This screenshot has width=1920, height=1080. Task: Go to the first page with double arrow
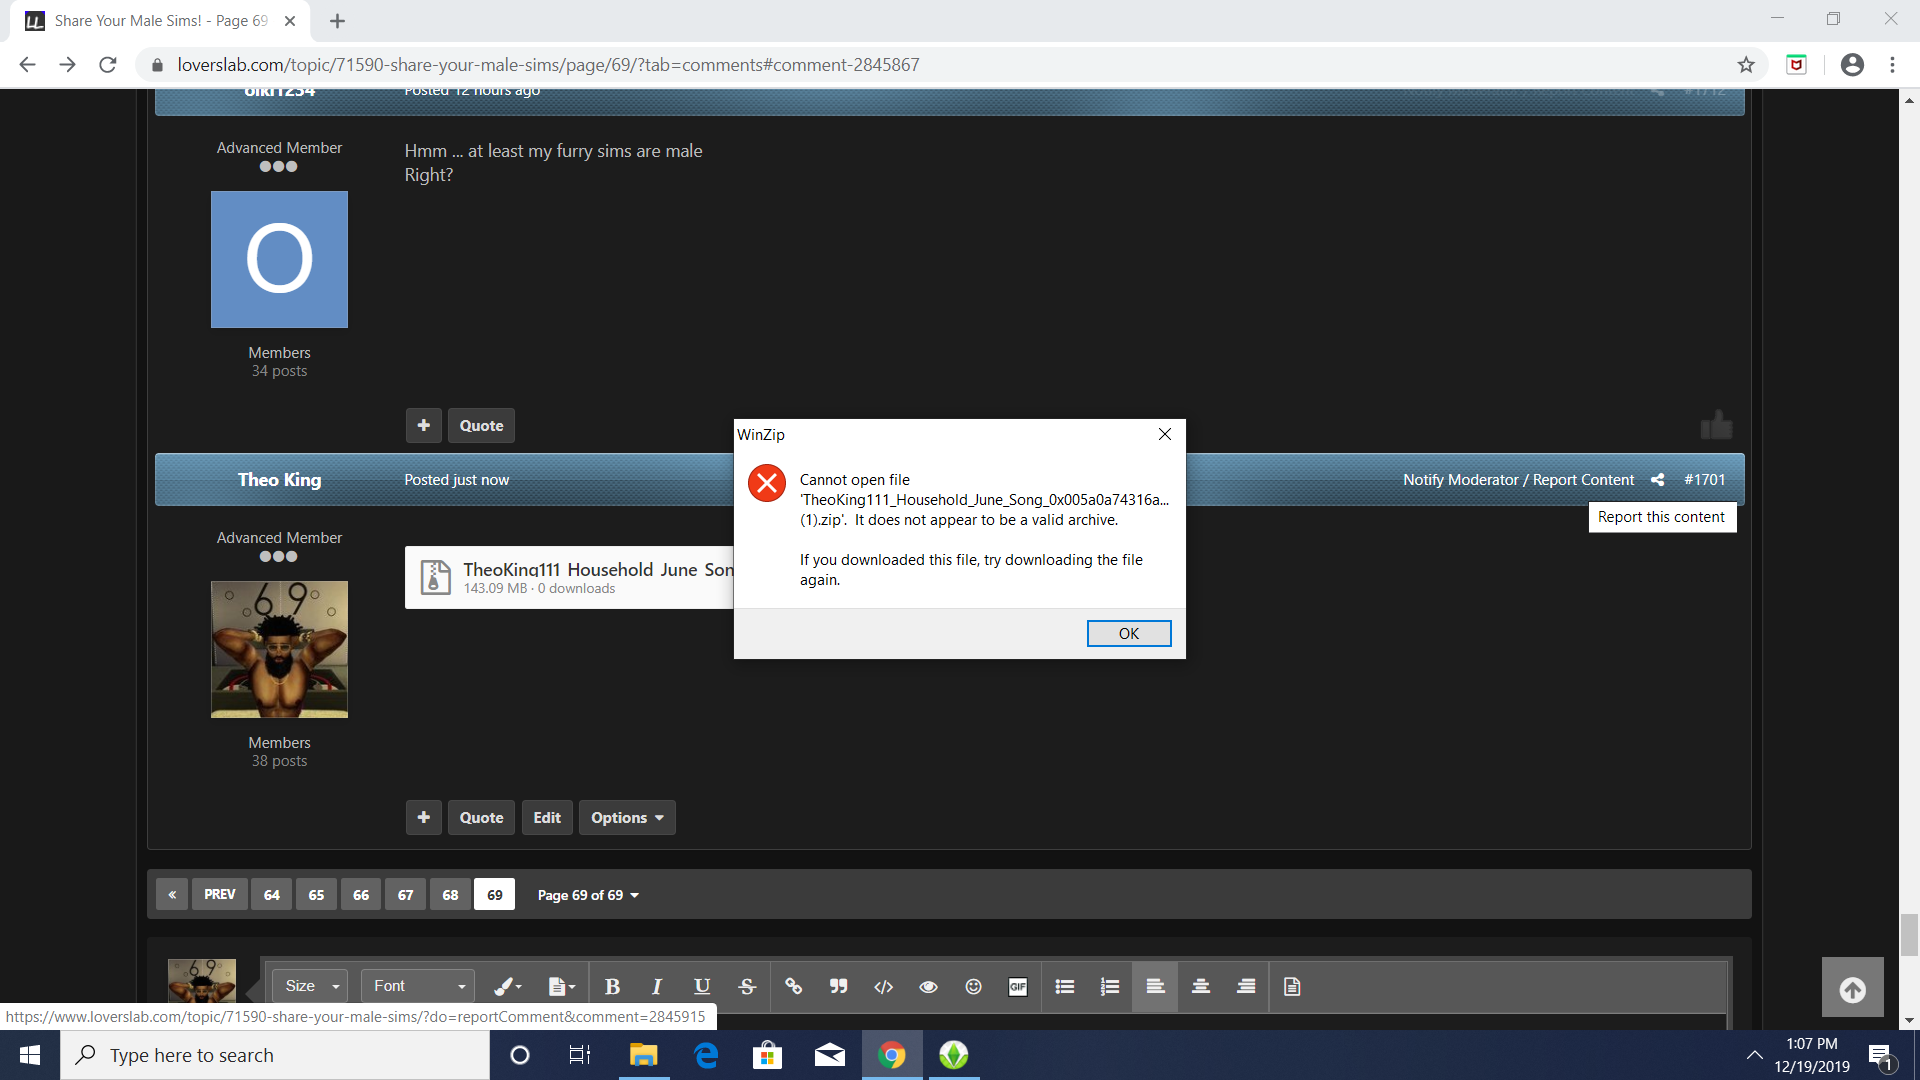(x=172, y=894)
